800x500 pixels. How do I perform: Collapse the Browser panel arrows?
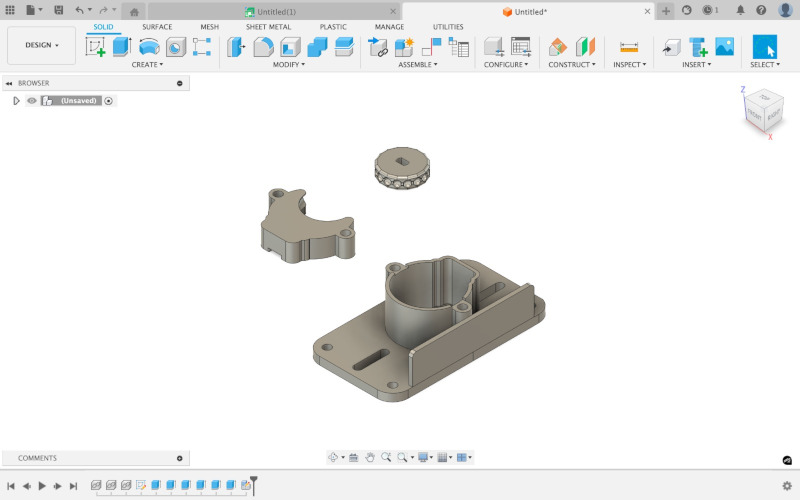pos(9,83)
